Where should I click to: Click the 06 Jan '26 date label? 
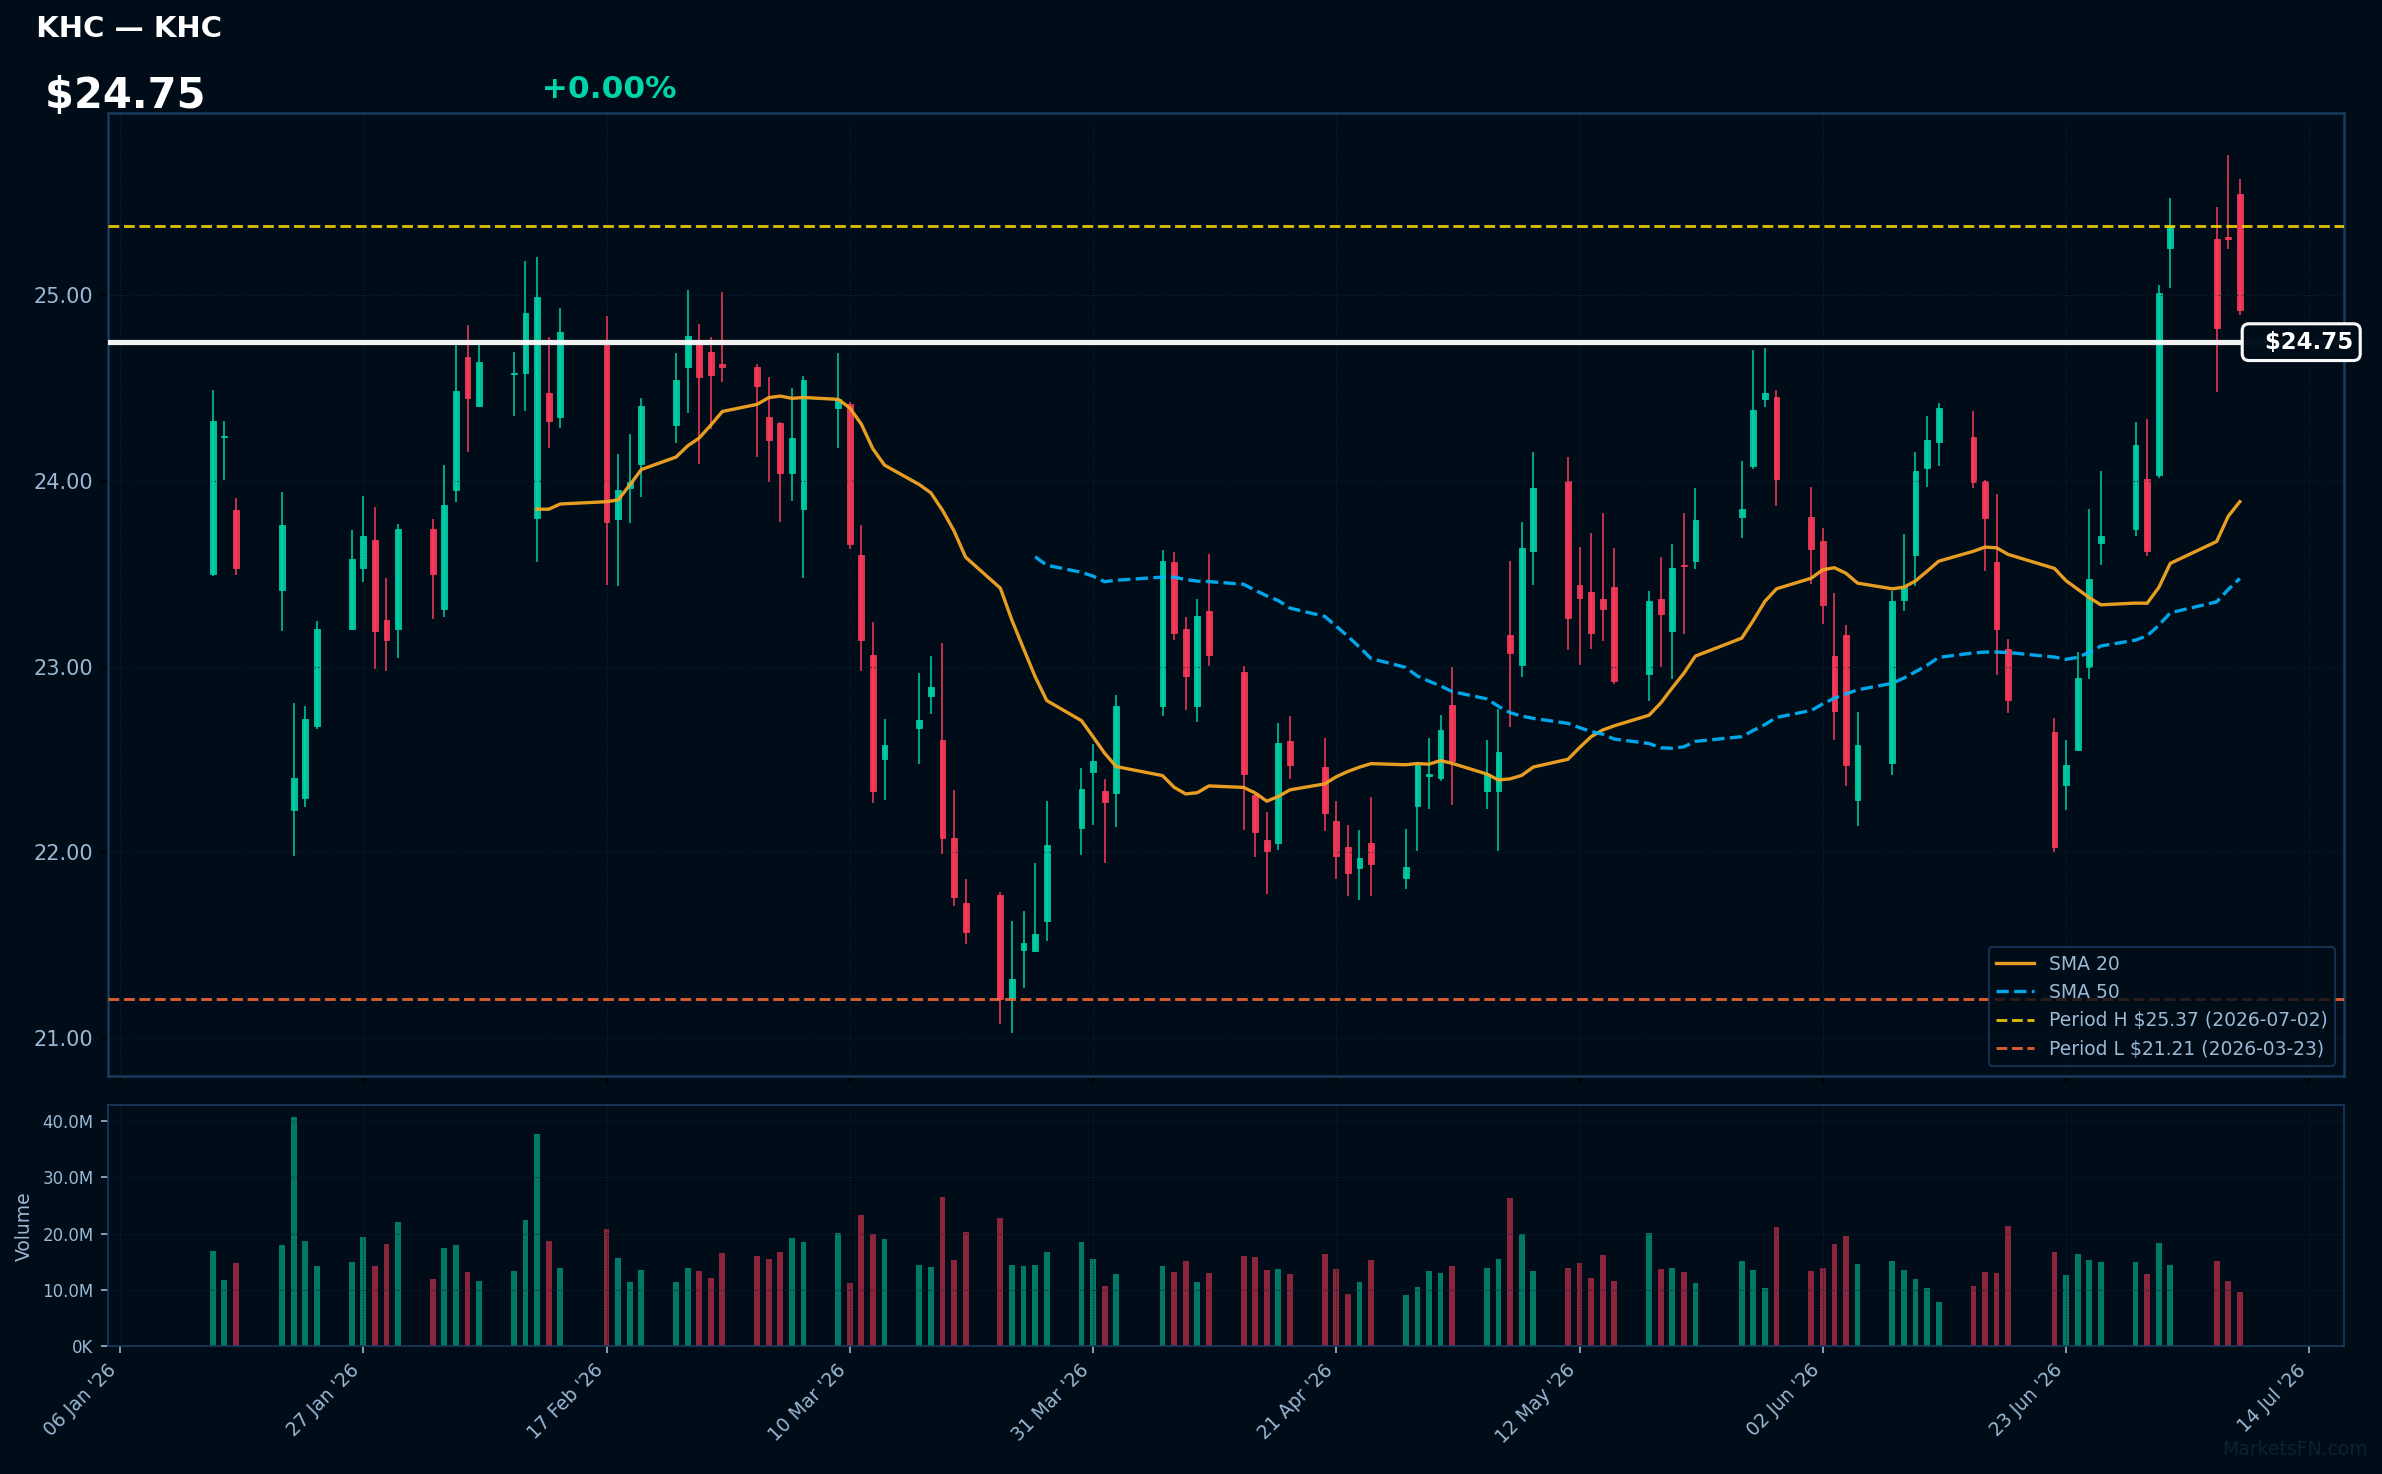click(x=80, y=1400)
